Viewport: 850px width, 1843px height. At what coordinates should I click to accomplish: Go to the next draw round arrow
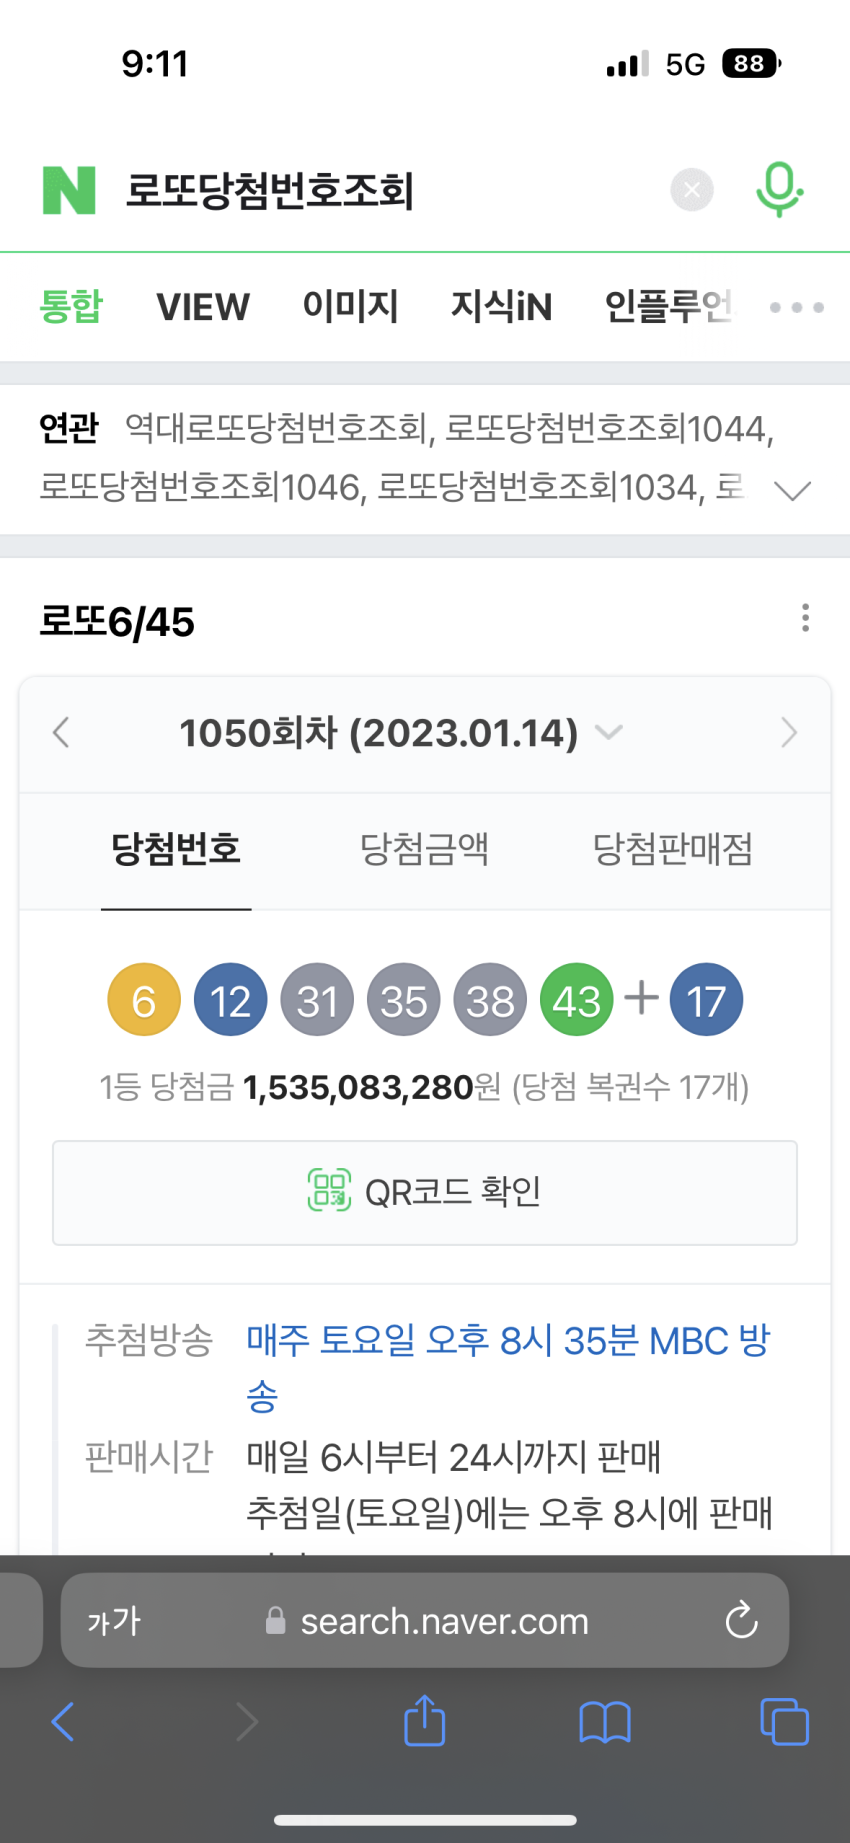click(x=789, y=733)
